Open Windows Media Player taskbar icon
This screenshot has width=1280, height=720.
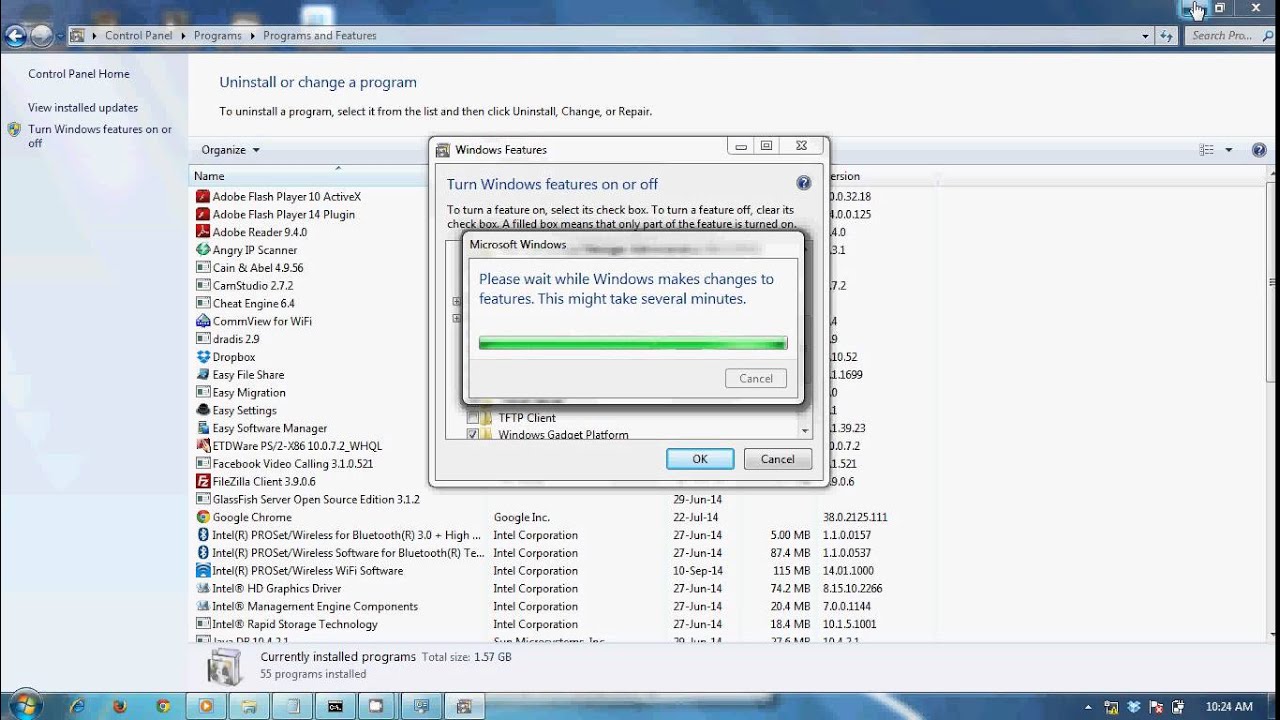[x=206, y=706]
